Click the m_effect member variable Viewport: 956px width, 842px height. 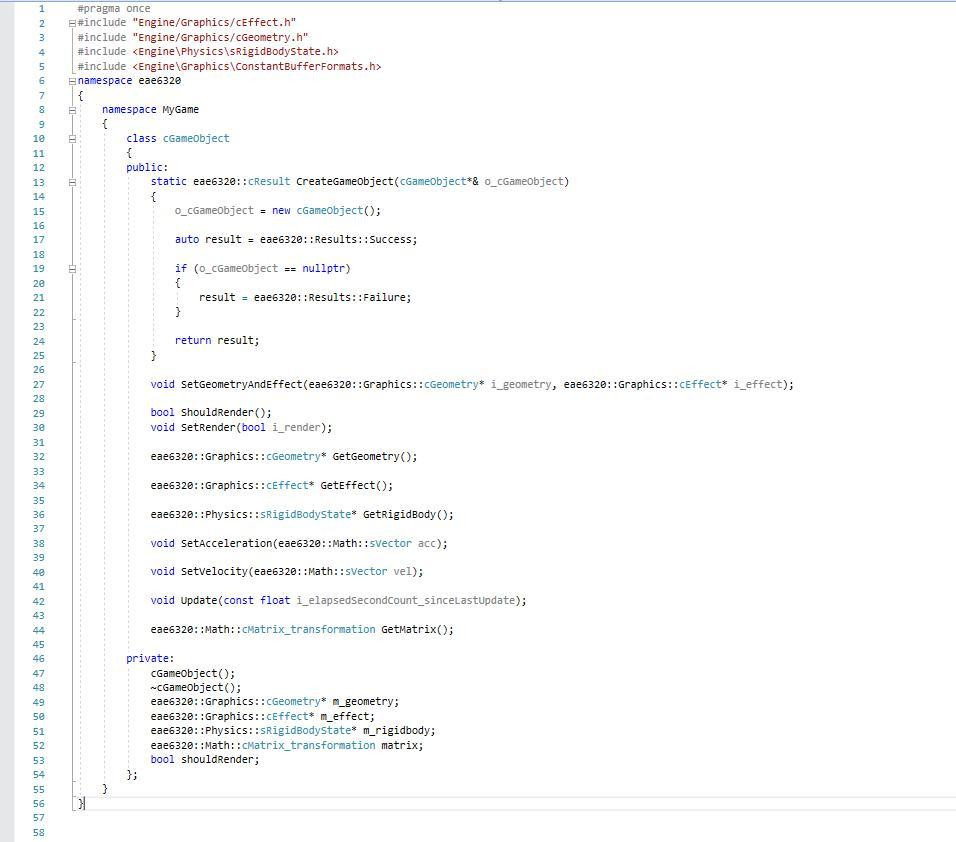(x=344, y=716)
